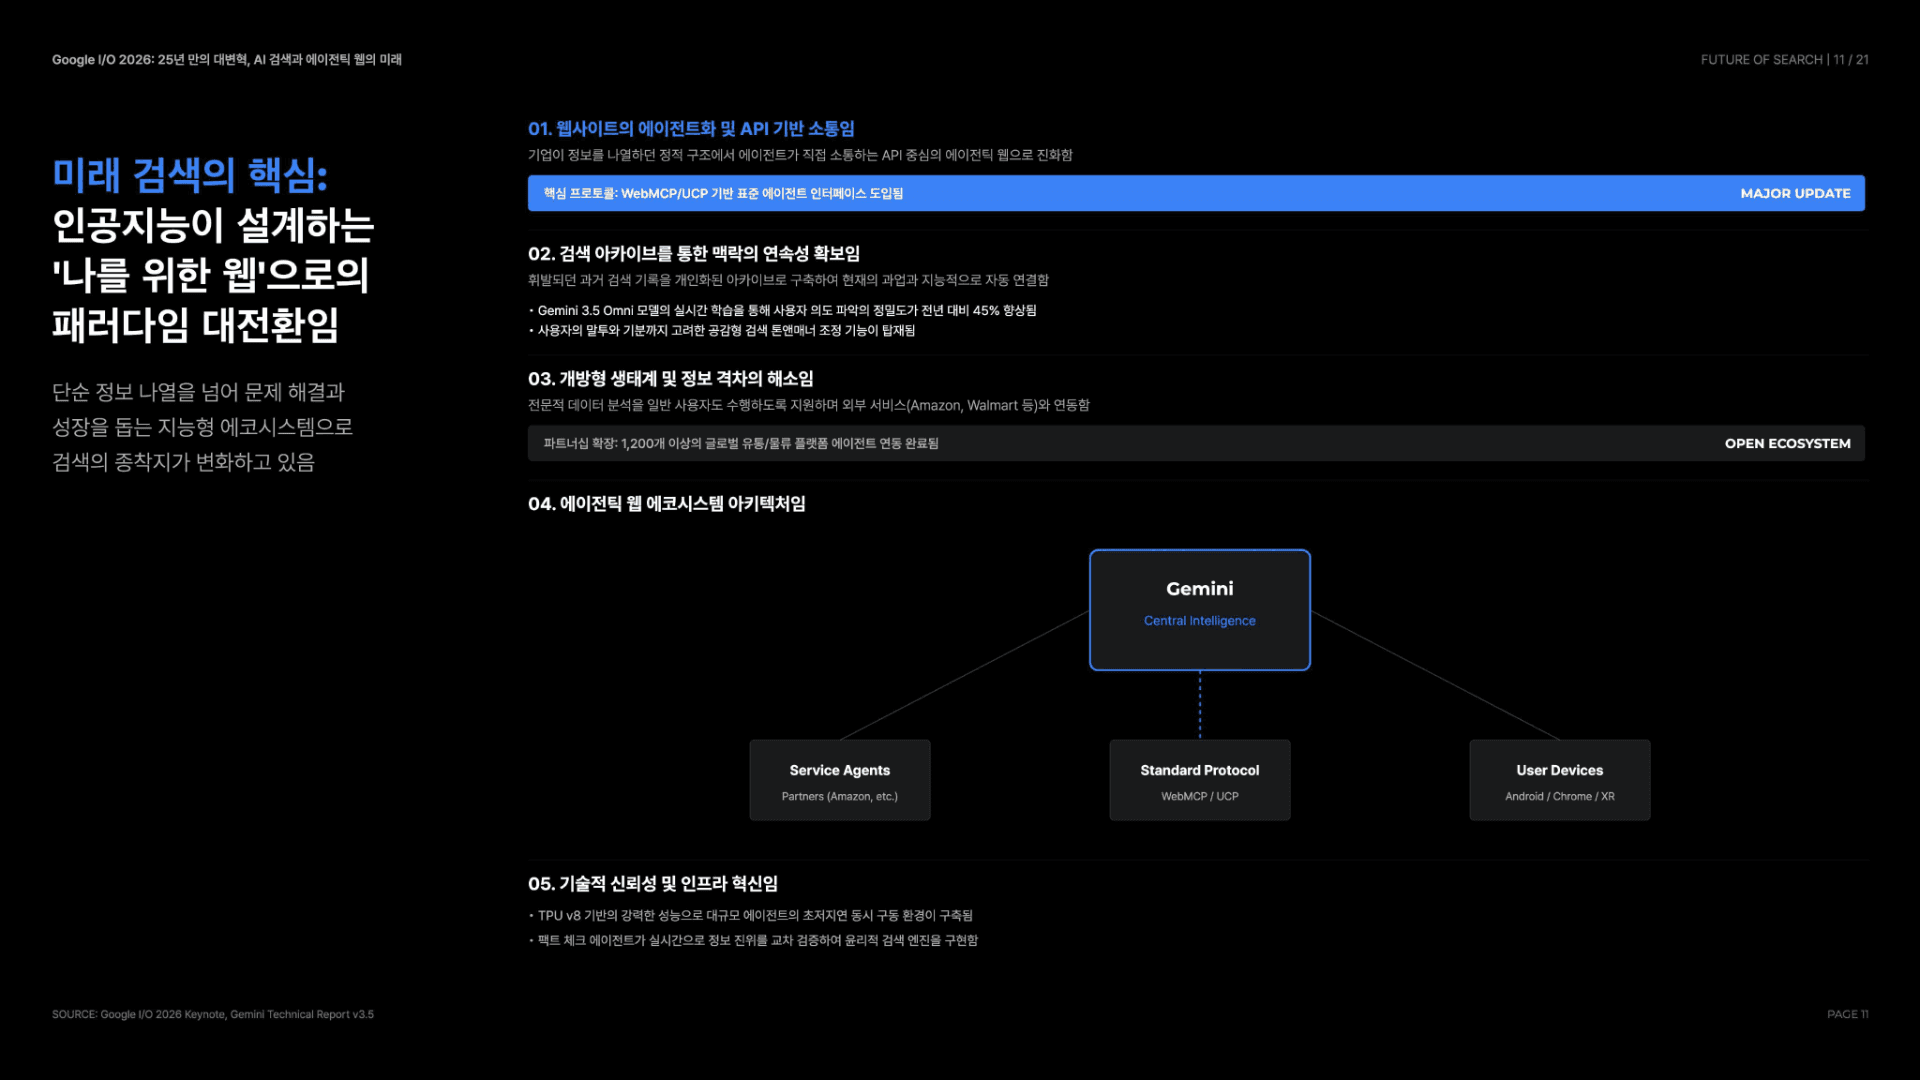Click the bullet starting '팩트 체크 에이전트가'

(753, 941)
